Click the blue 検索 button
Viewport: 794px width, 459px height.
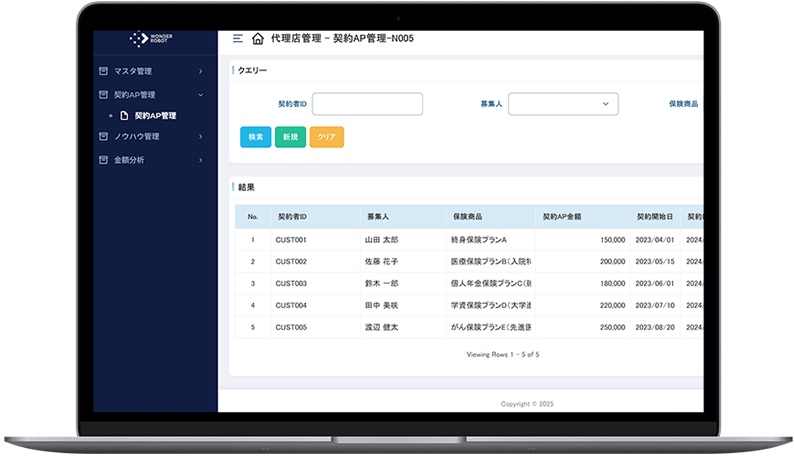click(256, 137)
